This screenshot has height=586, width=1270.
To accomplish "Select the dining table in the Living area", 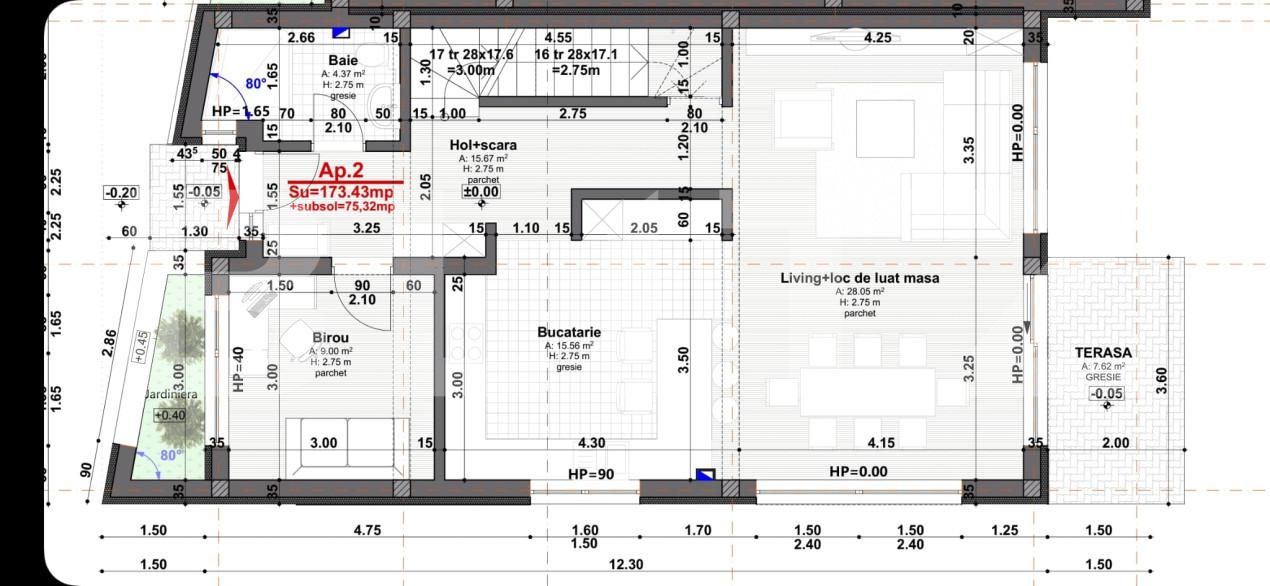I will pos(868,391).
